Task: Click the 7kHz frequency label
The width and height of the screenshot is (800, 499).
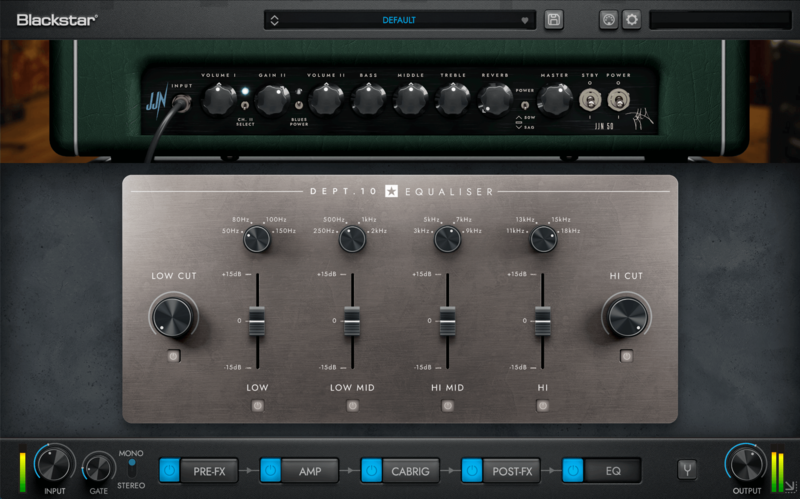Action: 464,219
